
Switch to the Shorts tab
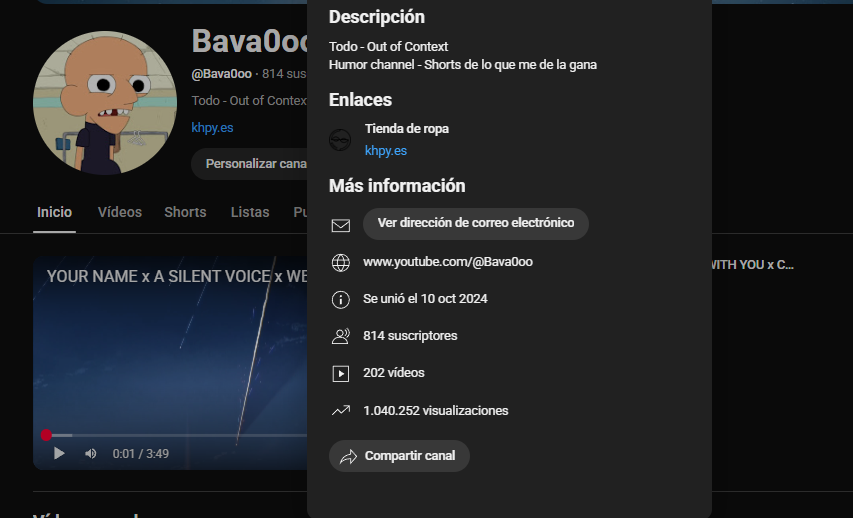[x=186, y=212]
